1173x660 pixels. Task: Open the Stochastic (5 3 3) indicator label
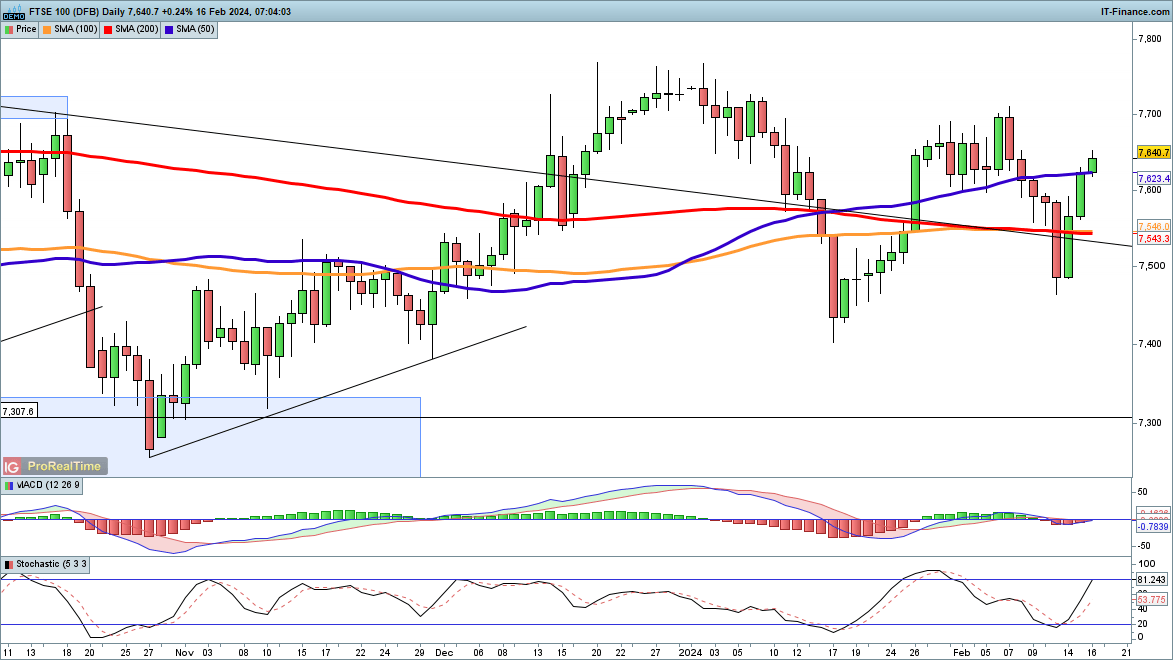point(52,565)
